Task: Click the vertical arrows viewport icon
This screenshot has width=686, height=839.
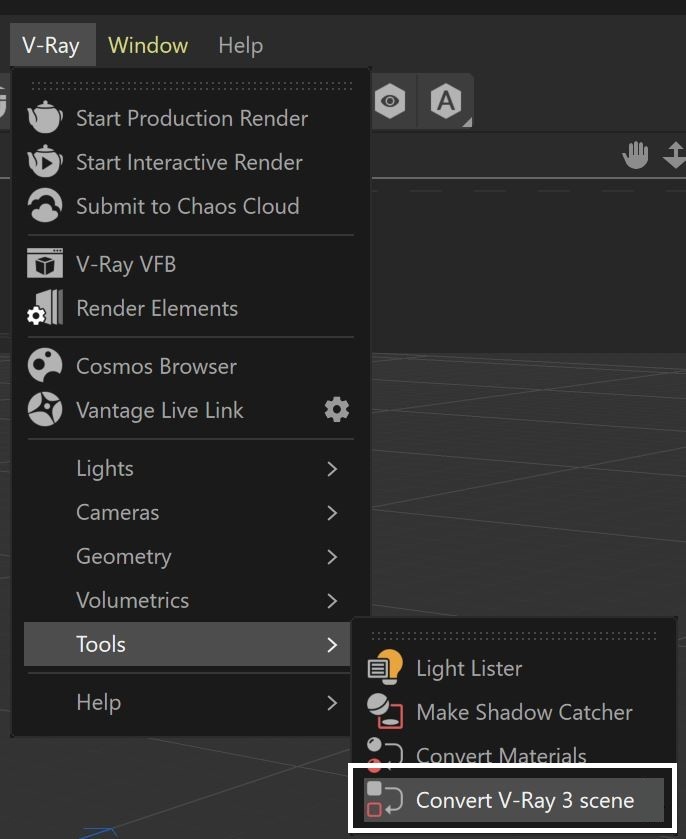Action: point(675,155)
